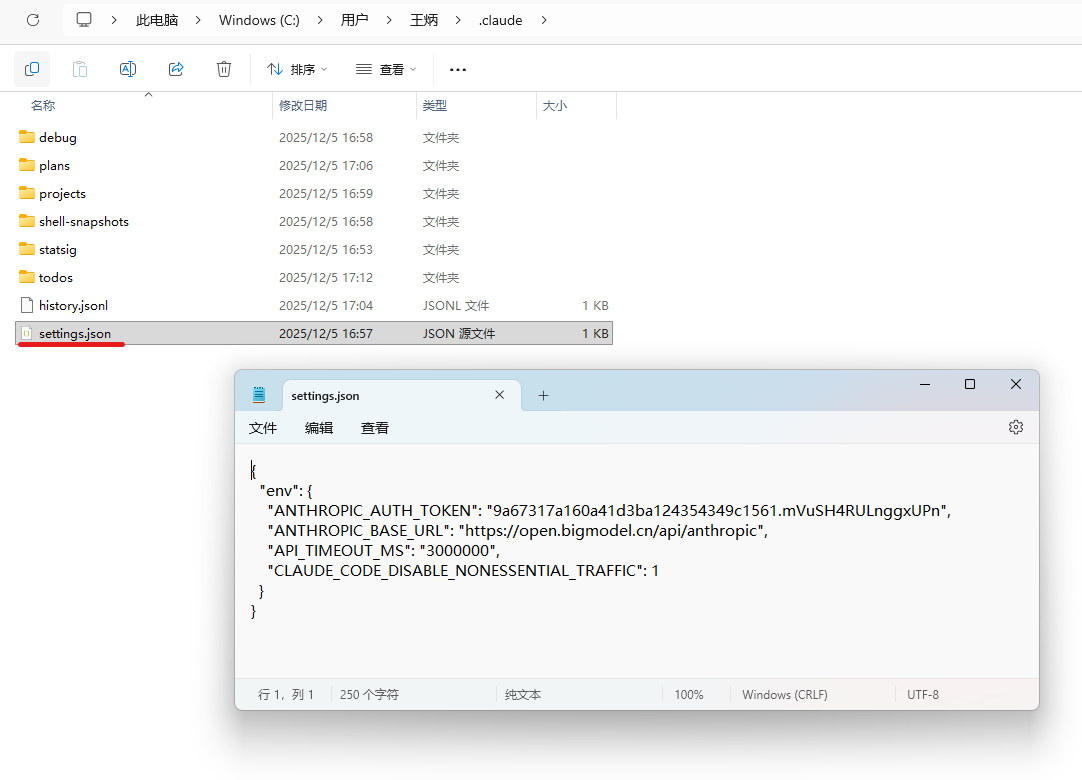
Task: Sort by the 类型 column header
Action: 435,105
